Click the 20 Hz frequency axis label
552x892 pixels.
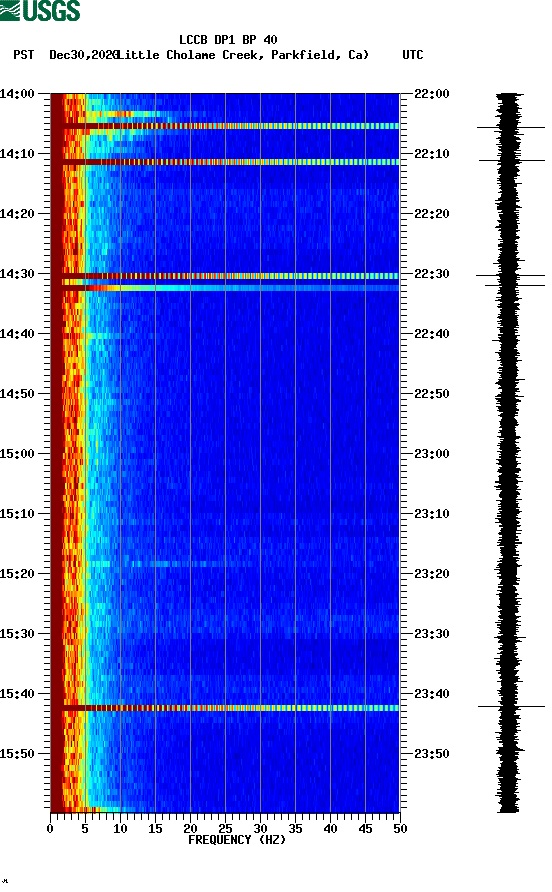190,829
